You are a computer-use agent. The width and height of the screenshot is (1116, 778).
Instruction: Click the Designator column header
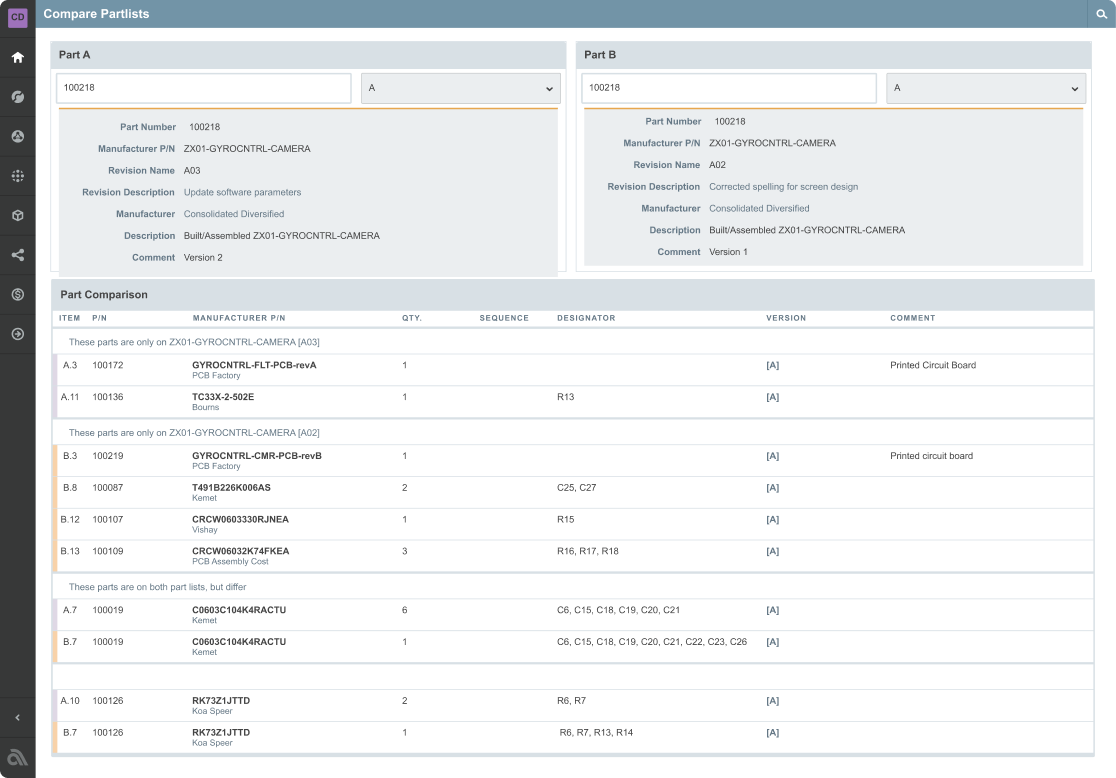tap(586, 318)
